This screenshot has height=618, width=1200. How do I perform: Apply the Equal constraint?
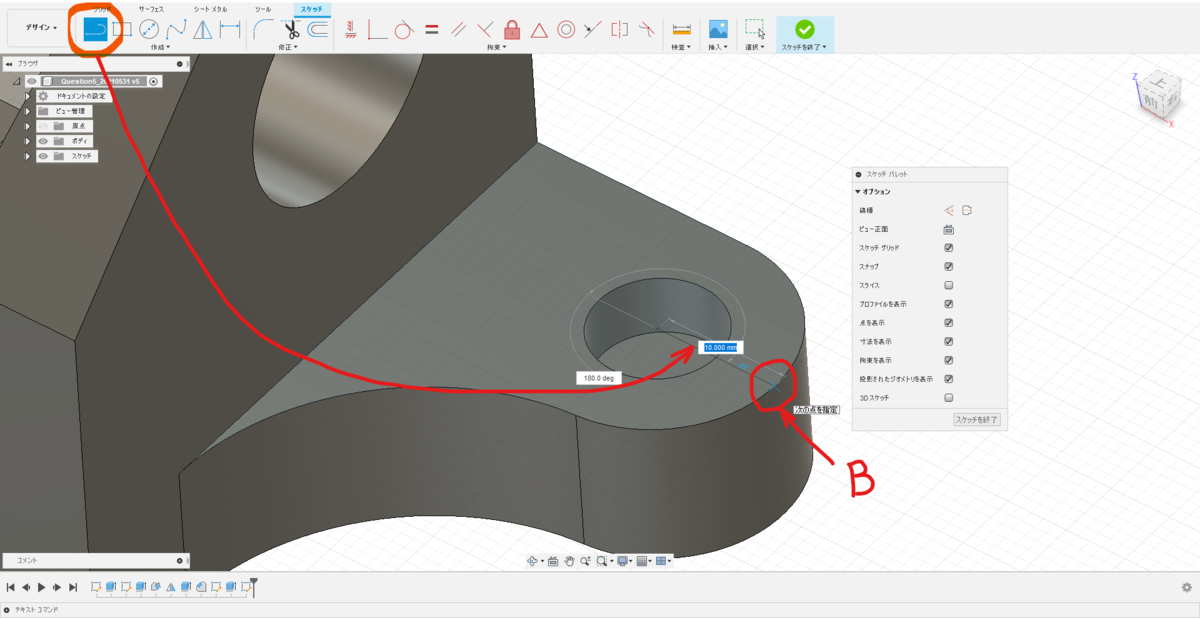(x=432, y=29)
